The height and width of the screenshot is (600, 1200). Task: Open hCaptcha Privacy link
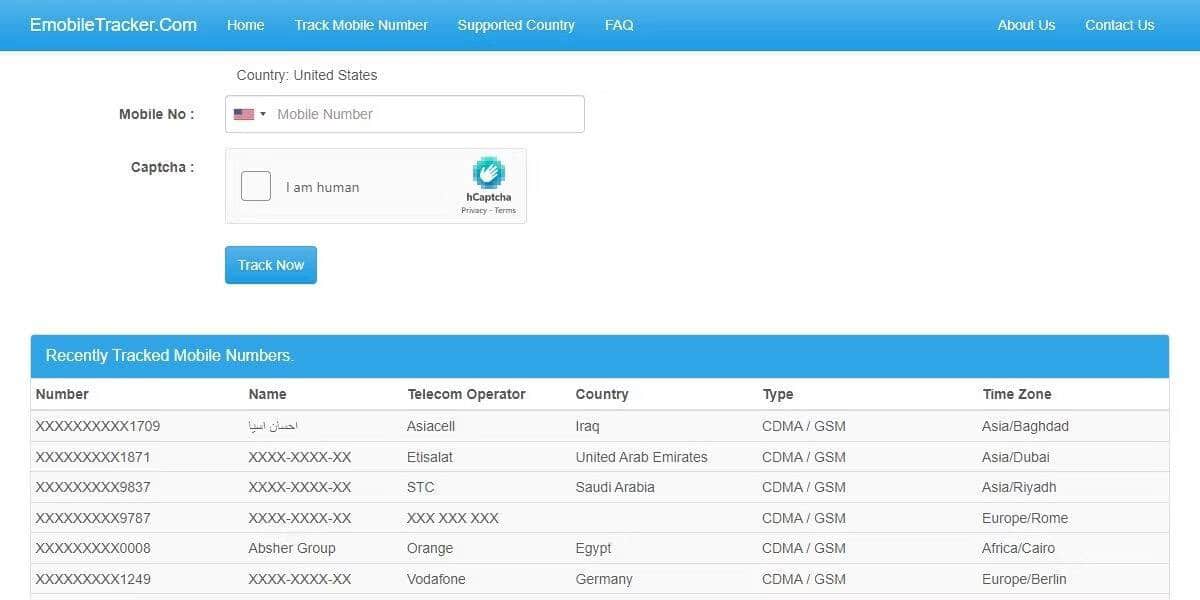point(473,210)
